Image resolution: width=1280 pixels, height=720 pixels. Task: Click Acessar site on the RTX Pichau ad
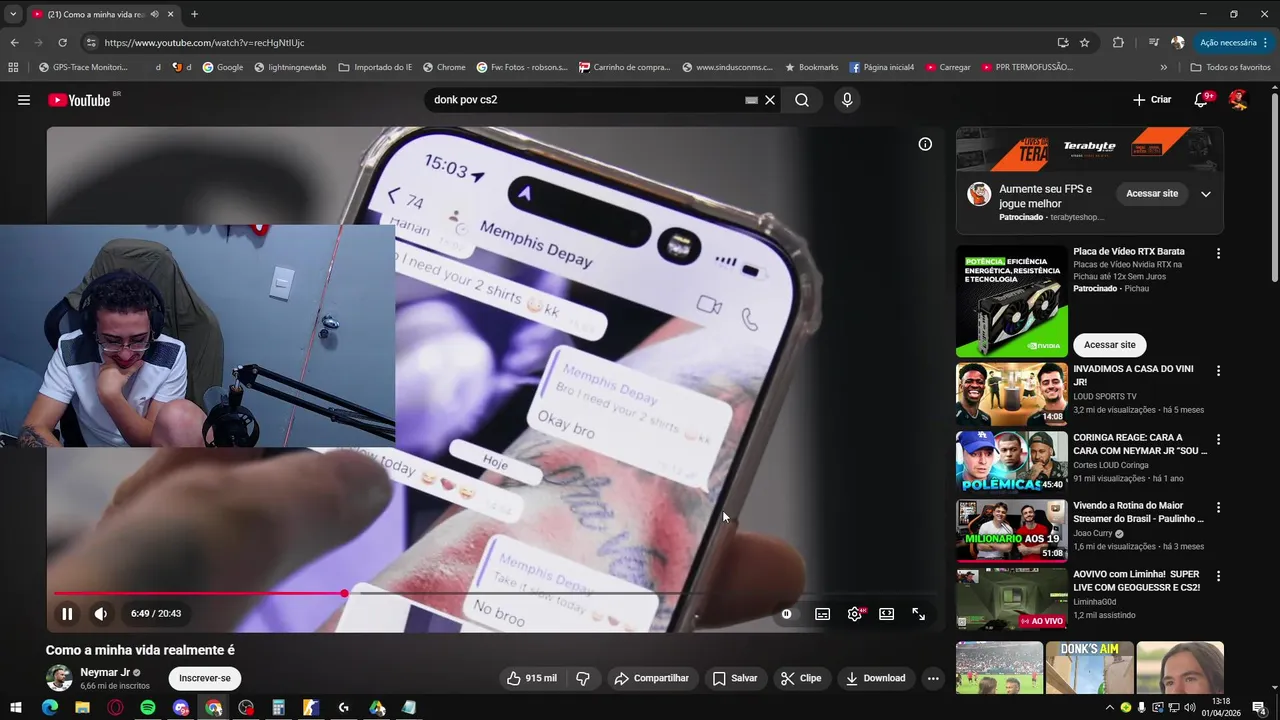pos(1110,345)
